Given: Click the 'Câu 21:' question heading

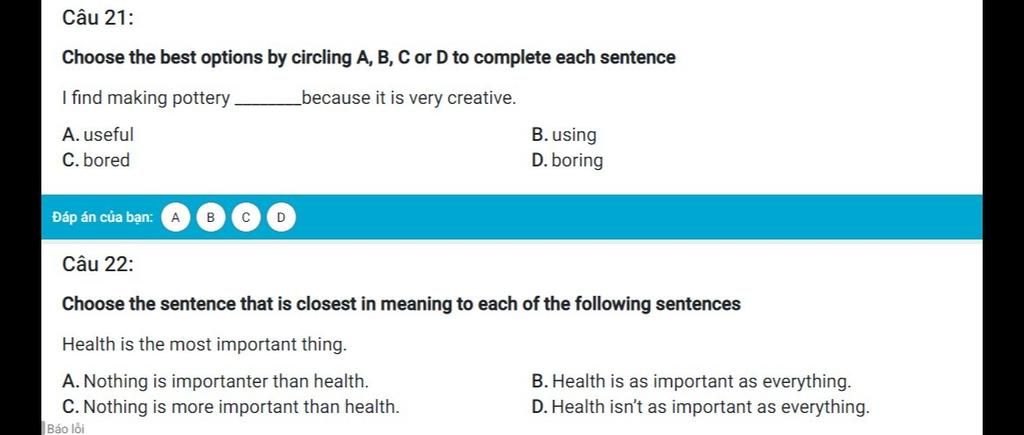Looking at the screenshot, I should tap(98, 18).
